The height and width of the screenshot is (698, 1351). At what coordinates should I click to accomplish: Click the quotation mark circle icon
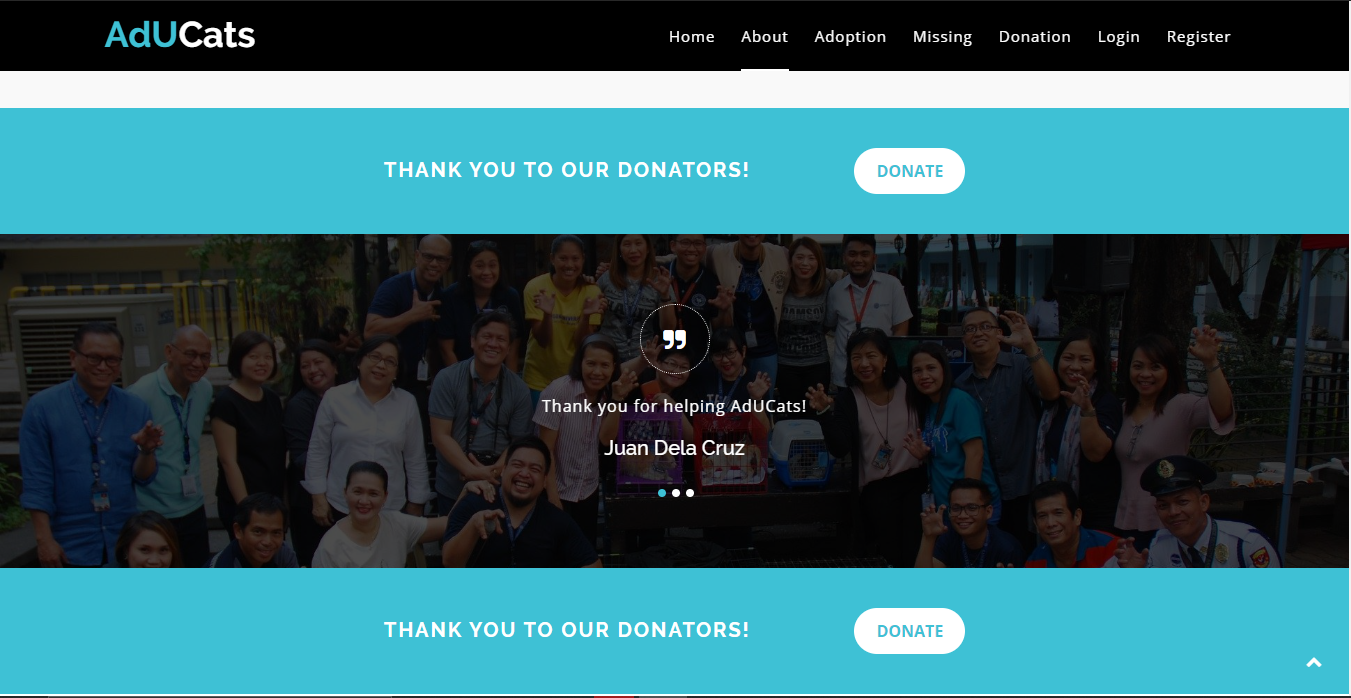(x=675, y=339)
